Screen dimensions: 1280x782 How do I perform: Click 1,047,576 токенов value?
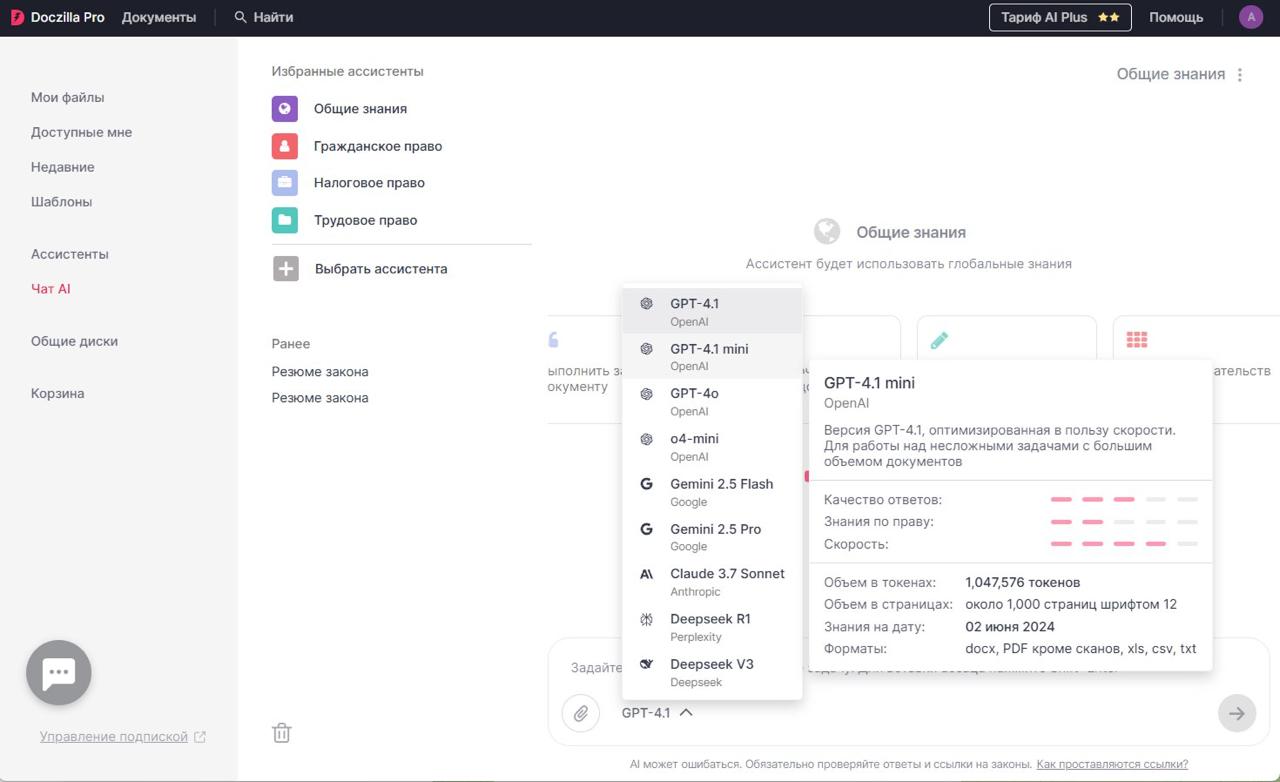[1023, 582]
